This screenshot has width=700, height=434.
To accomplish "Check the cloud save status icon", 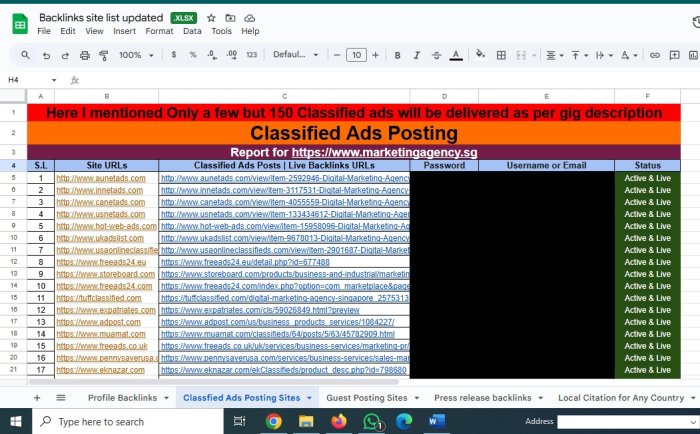I will click(250, 18).
